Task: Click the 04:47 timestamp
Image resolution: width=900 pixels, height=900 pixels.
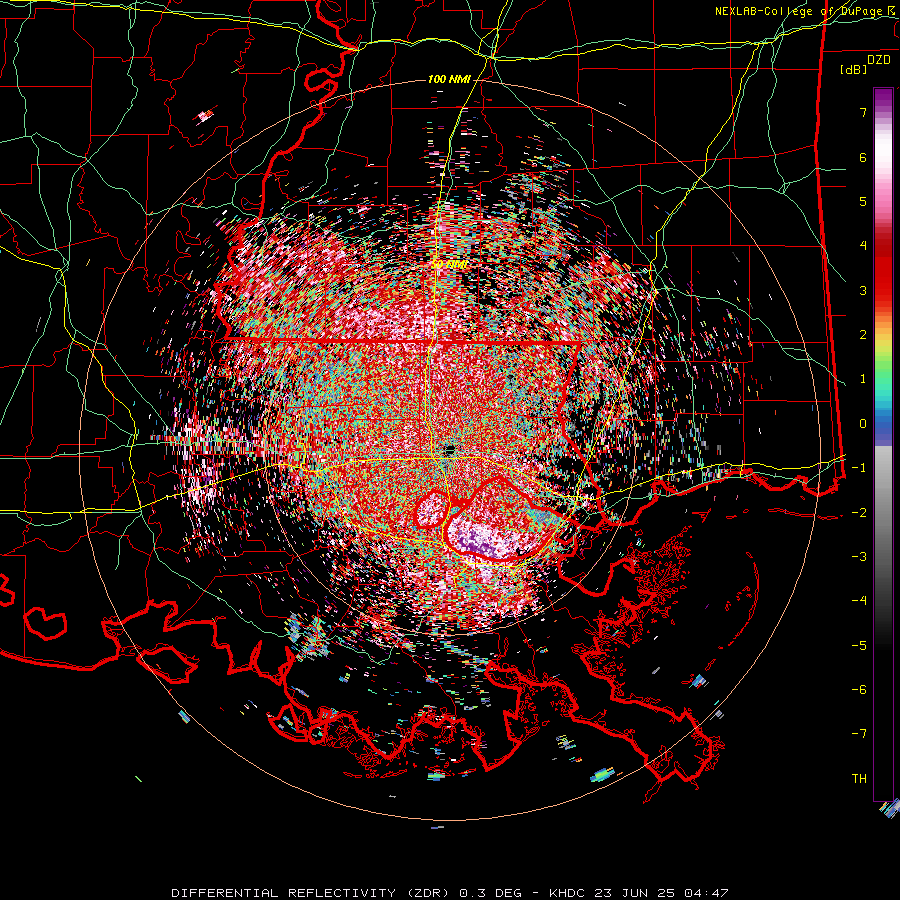Action: pos(709,893)
